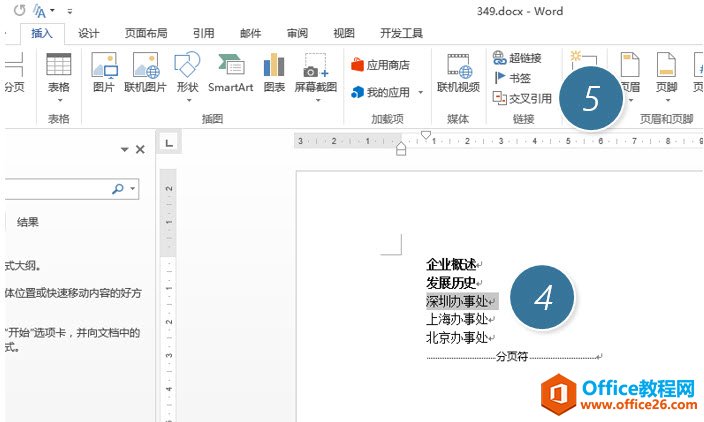Click the 图片 (Pictures) icon

pos(103,73)
